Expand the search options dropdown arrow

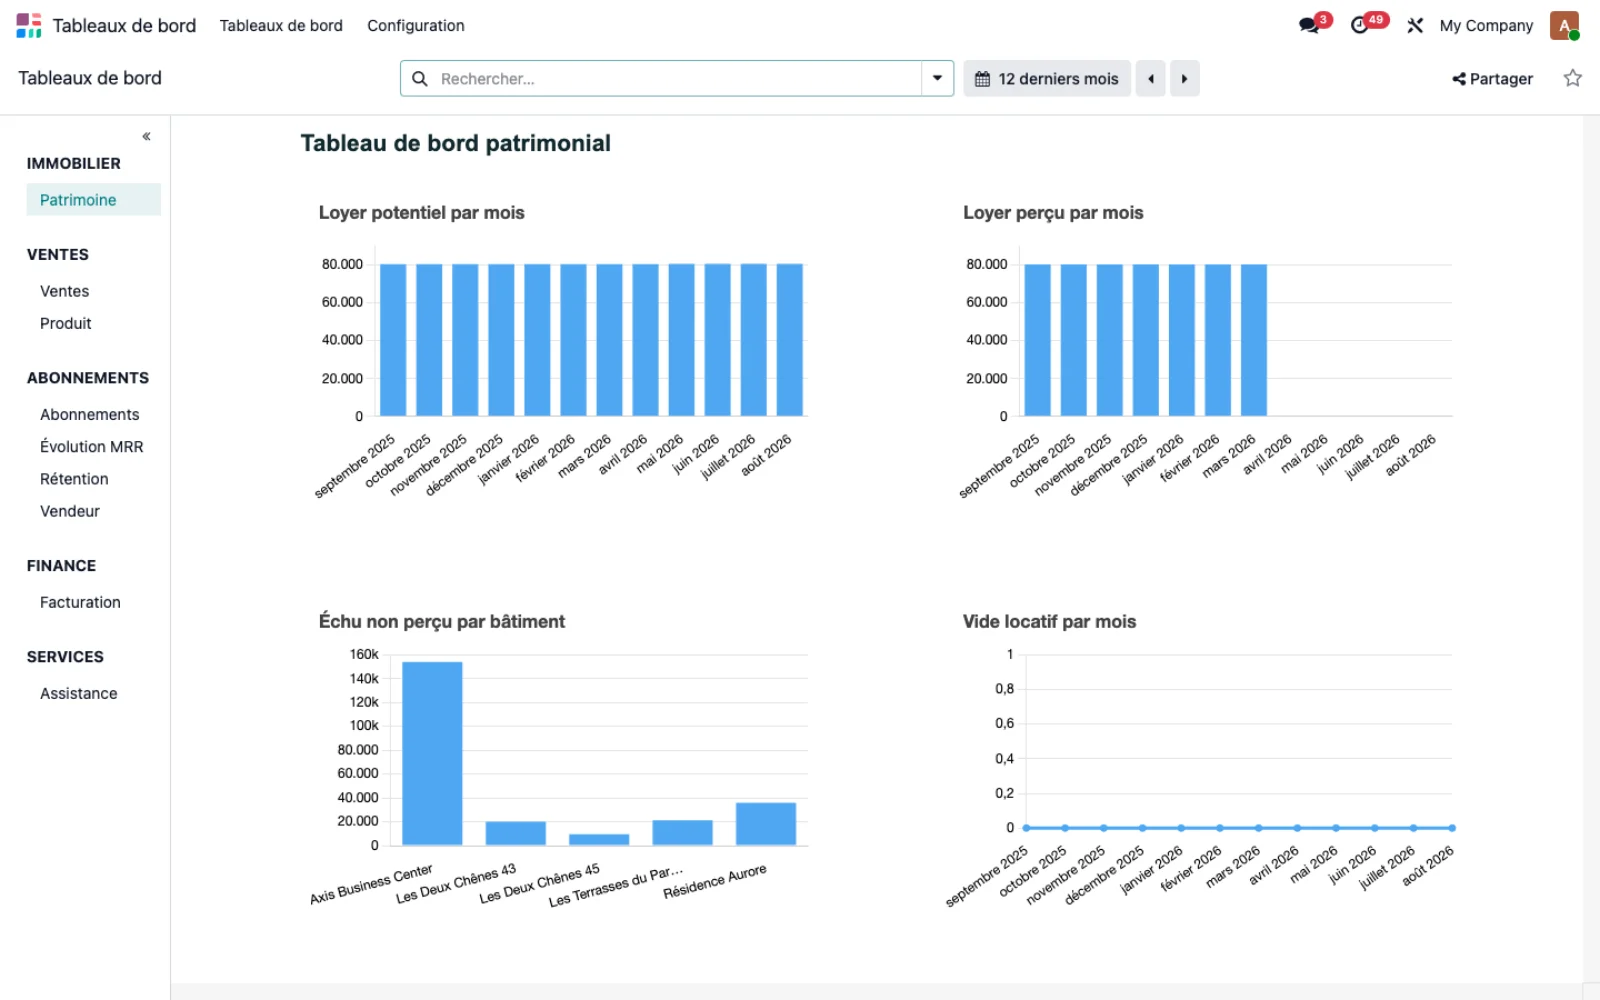pos(937,78)
